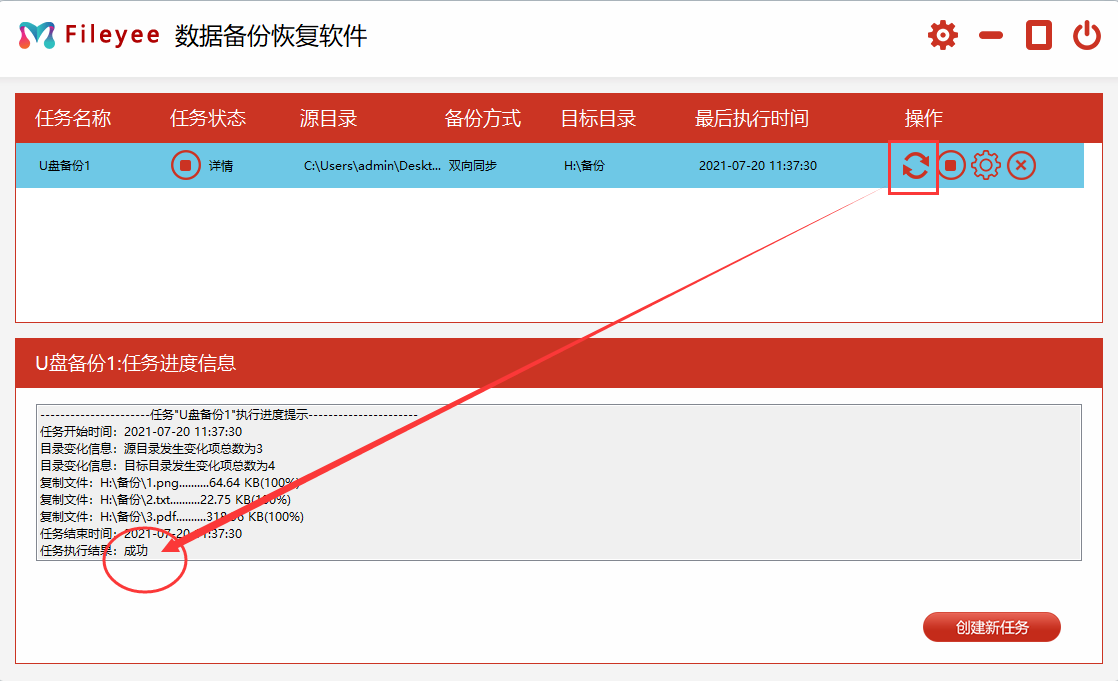Open the task settings gear for U盘备份1
Screen dimensions: 1118x681
click(986, 165)
